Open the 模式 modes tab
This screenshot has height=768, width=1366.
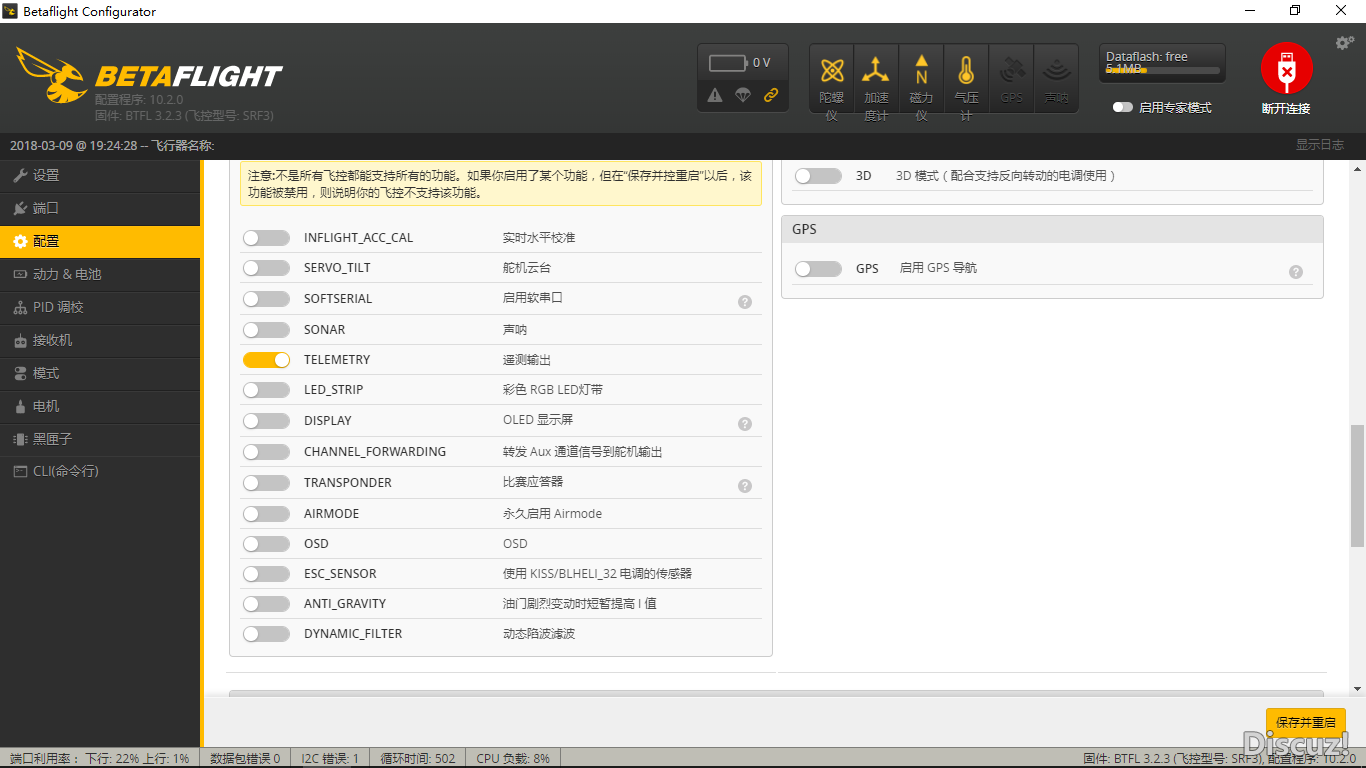coord(100,373)
